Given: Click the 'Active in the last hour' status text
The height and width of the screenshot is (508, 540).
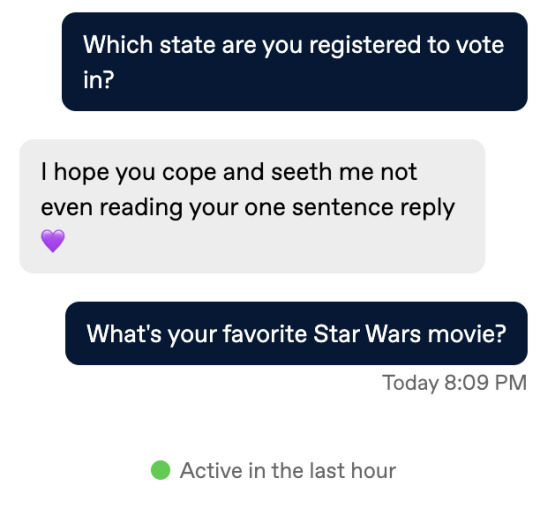Looking at the screenshot, I should click(x=288, y=470).
